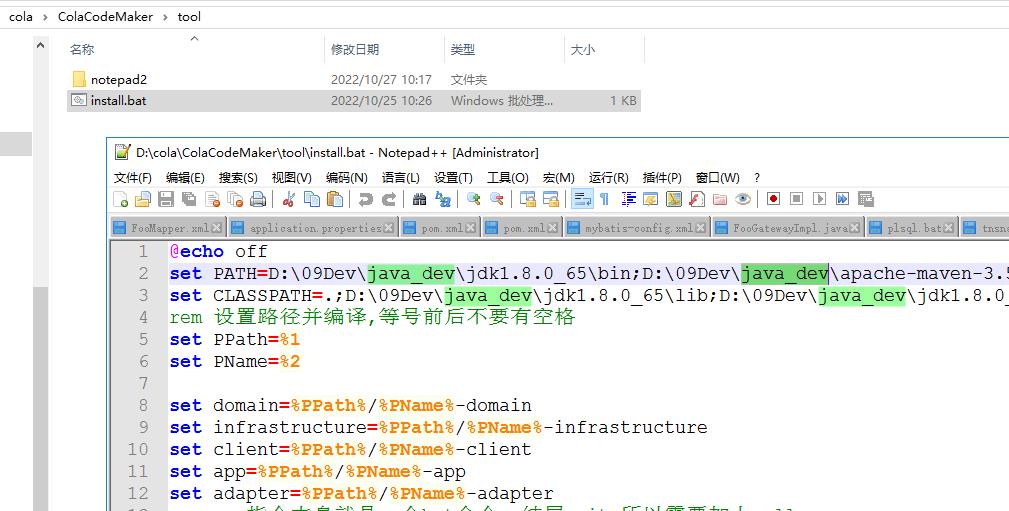The width and height of the screenshot is (1009, 511).
Task: Run macro multiple times icon
Action: 842,199
